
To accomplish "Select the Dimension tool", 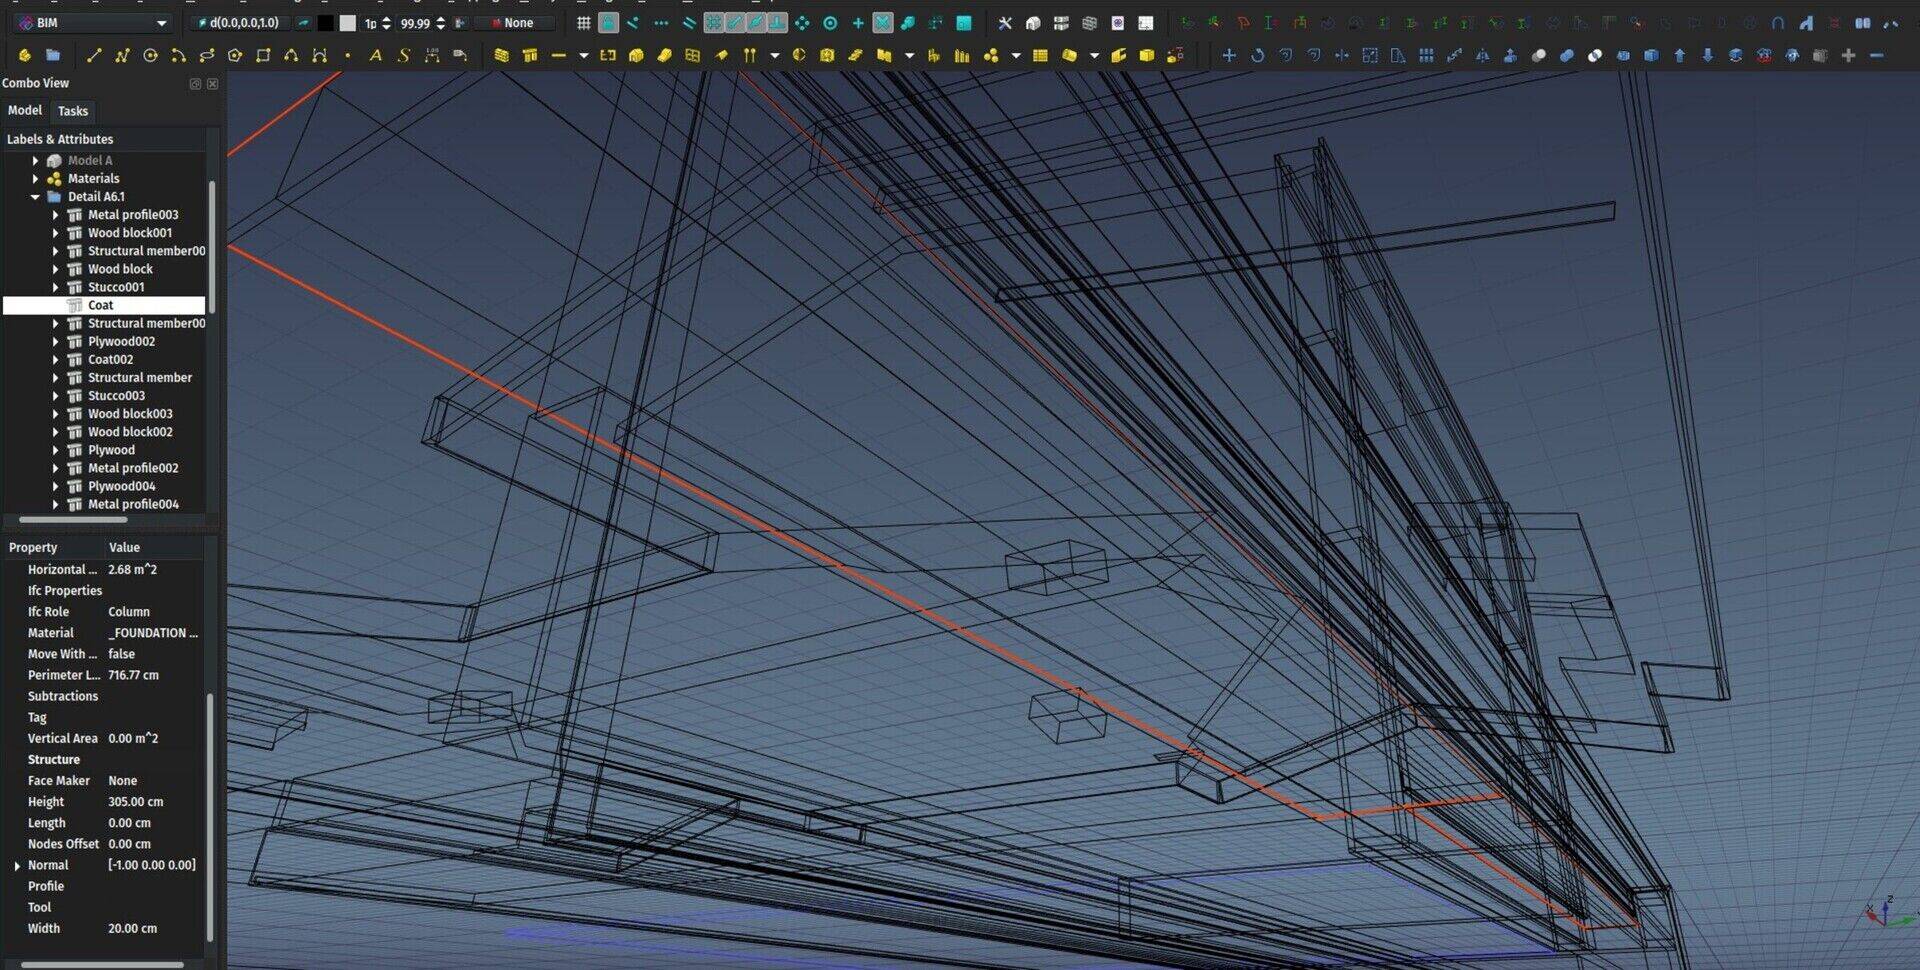I will (432, 56).
